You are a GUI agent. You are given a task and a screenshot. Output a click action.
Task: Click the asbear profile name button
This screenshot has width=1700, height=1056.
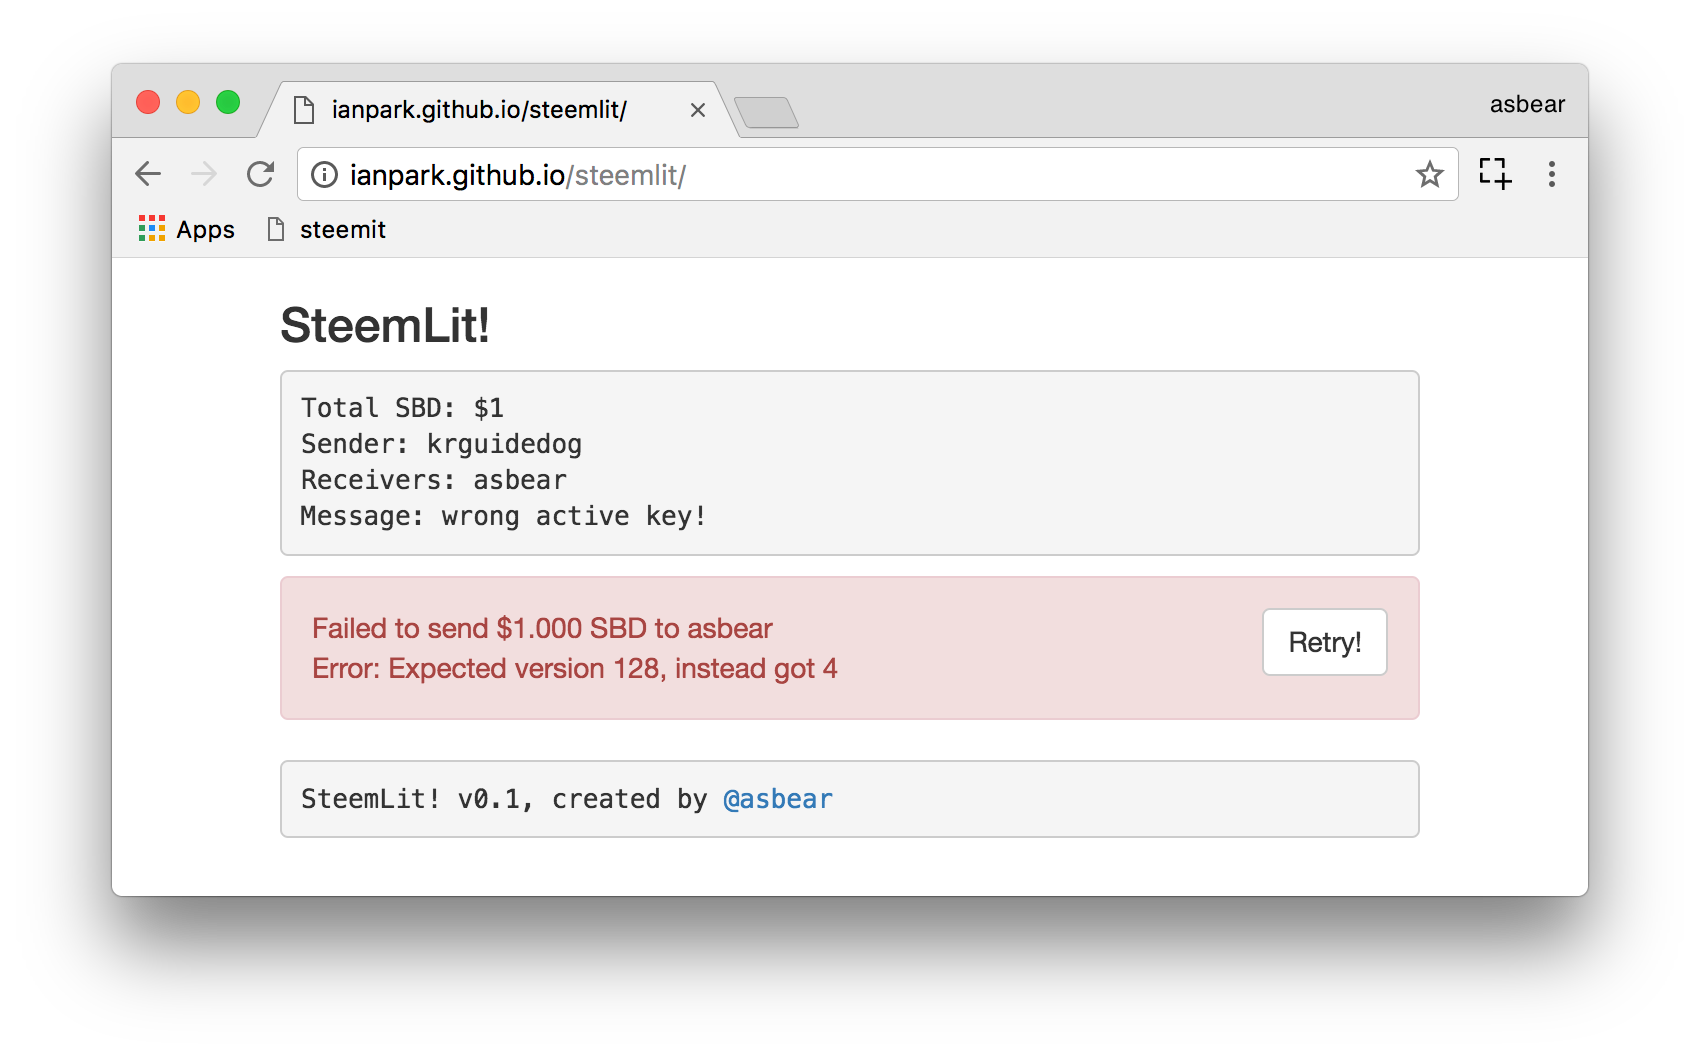click(1527, 104)
